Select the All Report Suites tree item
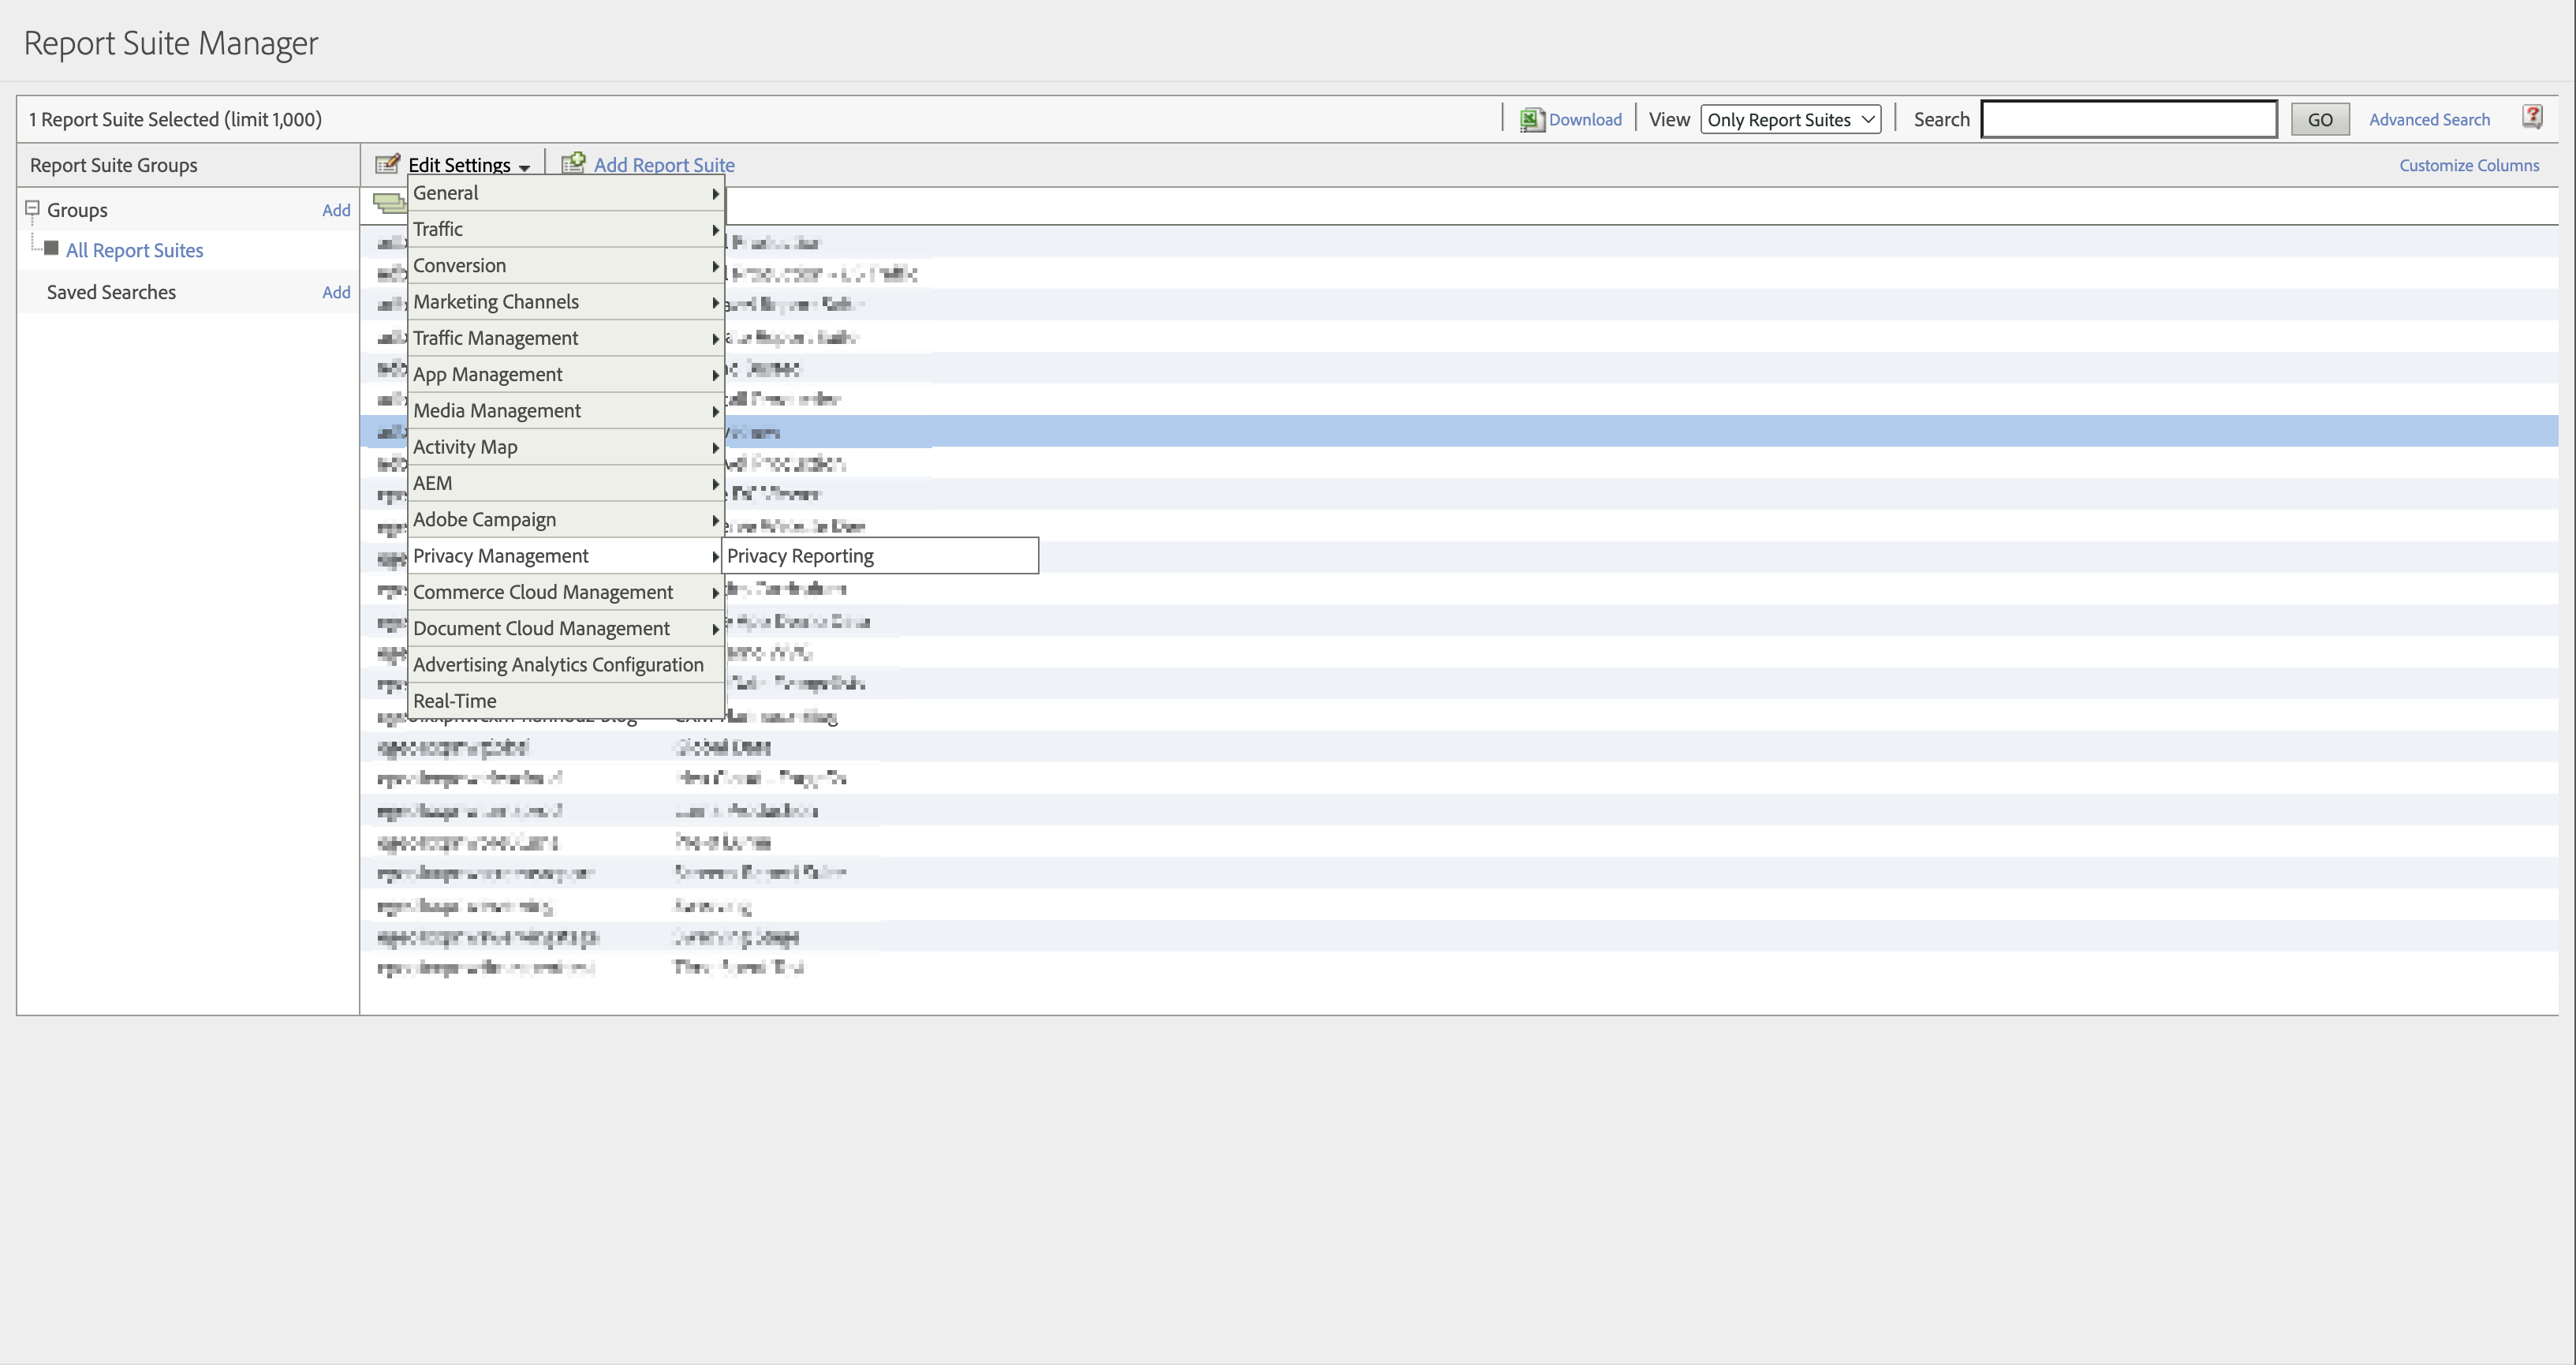 click(x=134, y=251)
